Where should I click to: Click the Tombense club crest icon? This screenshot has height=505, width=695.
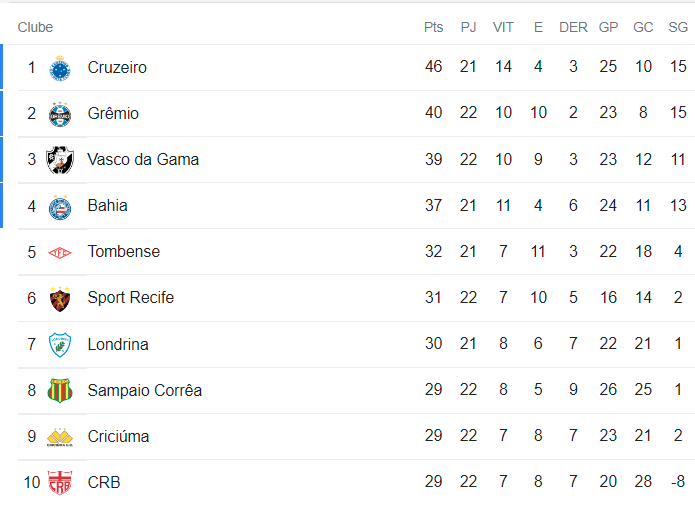61,252
